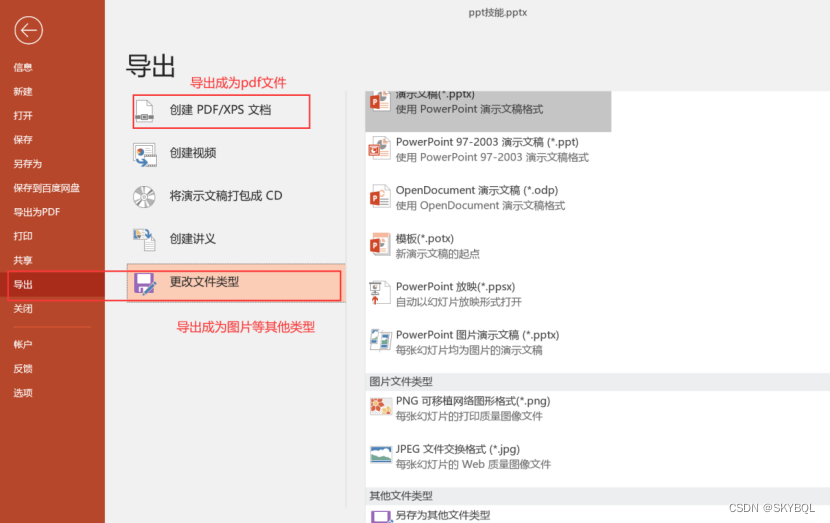830x523 pixels.
Task: Click the 创建讲义 handout icon
Action: [144, 239]
